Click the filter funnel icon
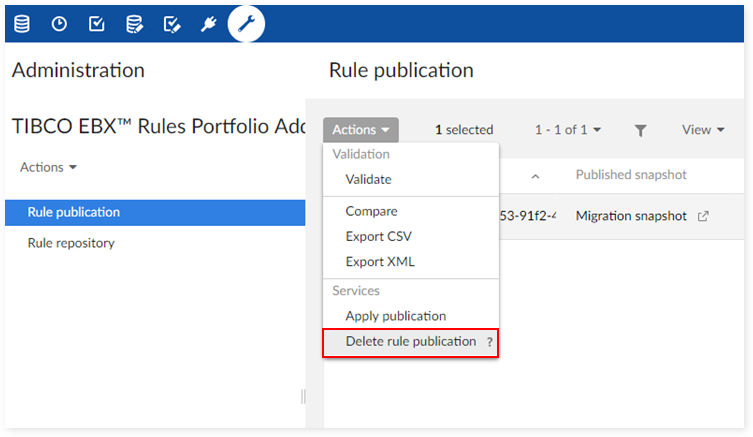The height and width of the screenshot is (437, 753). [x=640, y=130]
